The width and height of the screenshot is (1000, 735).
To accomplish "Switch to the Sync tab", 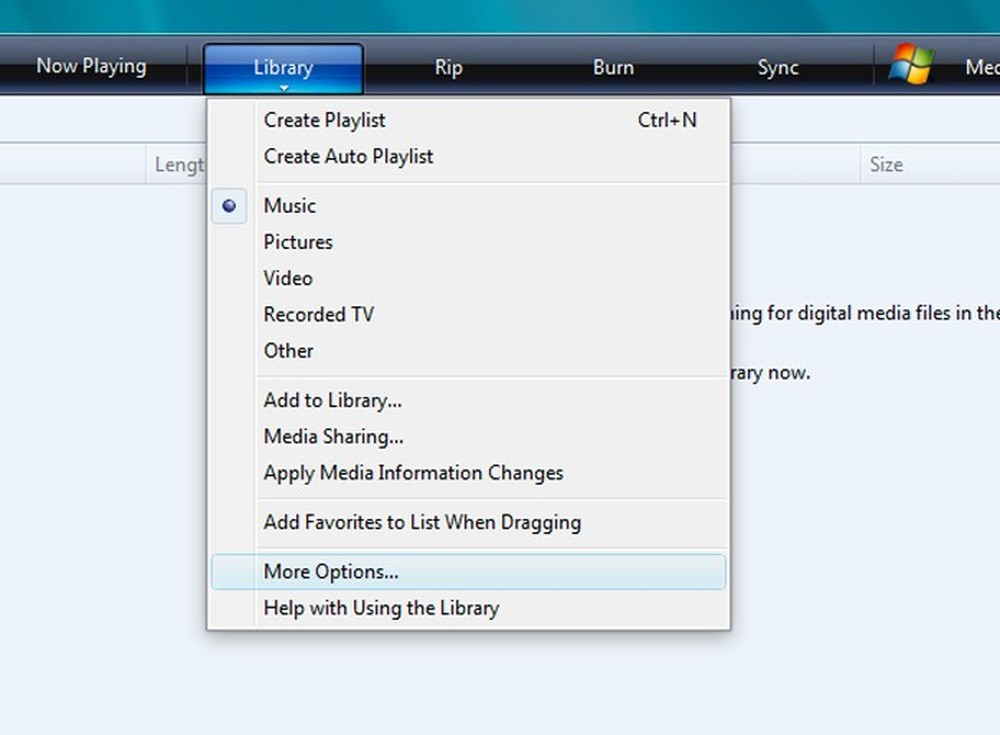I will click(777, 67).
